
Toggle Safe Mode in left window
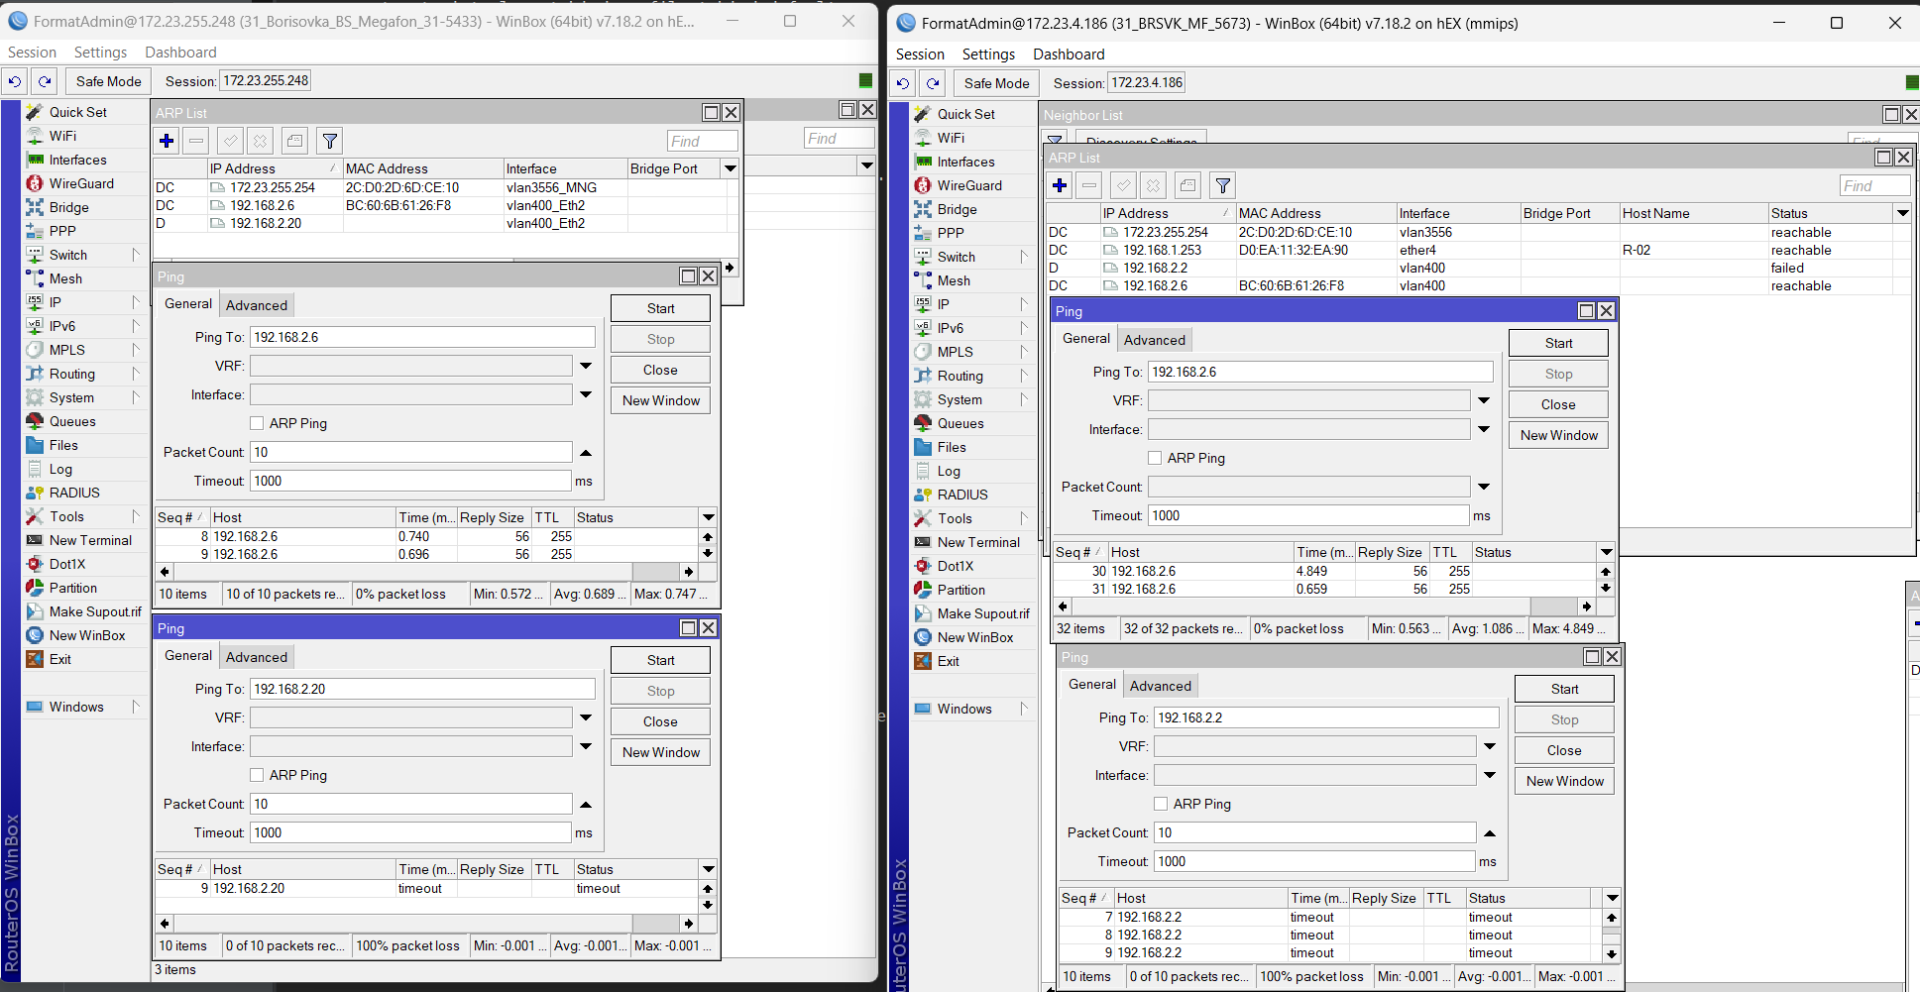pyautogui.click(x=109, y=81)
